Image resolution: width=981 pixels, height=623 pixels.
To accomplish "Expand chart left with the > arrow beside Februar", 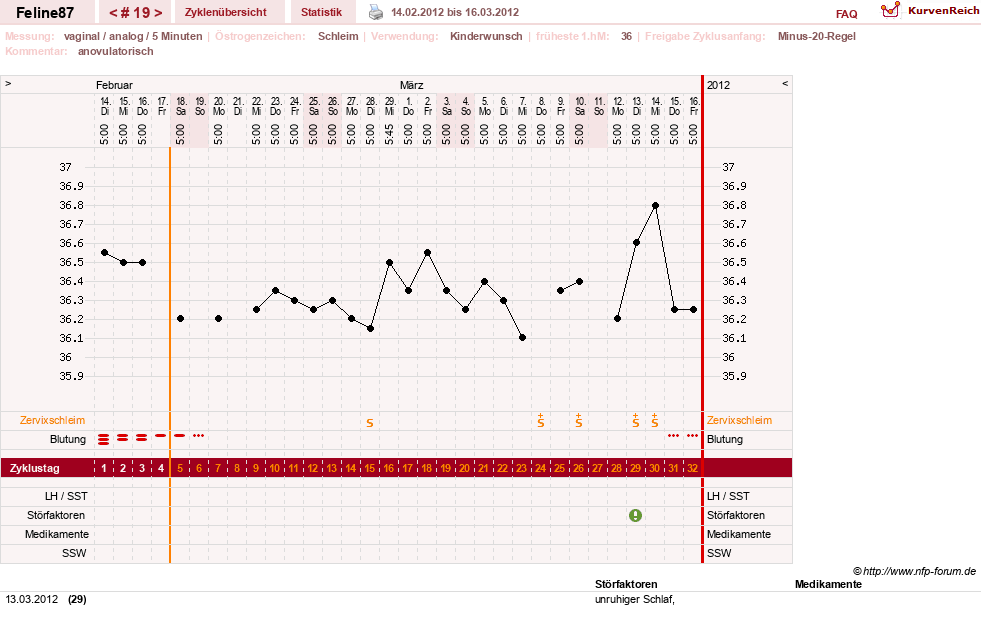I will click(8, 83).
